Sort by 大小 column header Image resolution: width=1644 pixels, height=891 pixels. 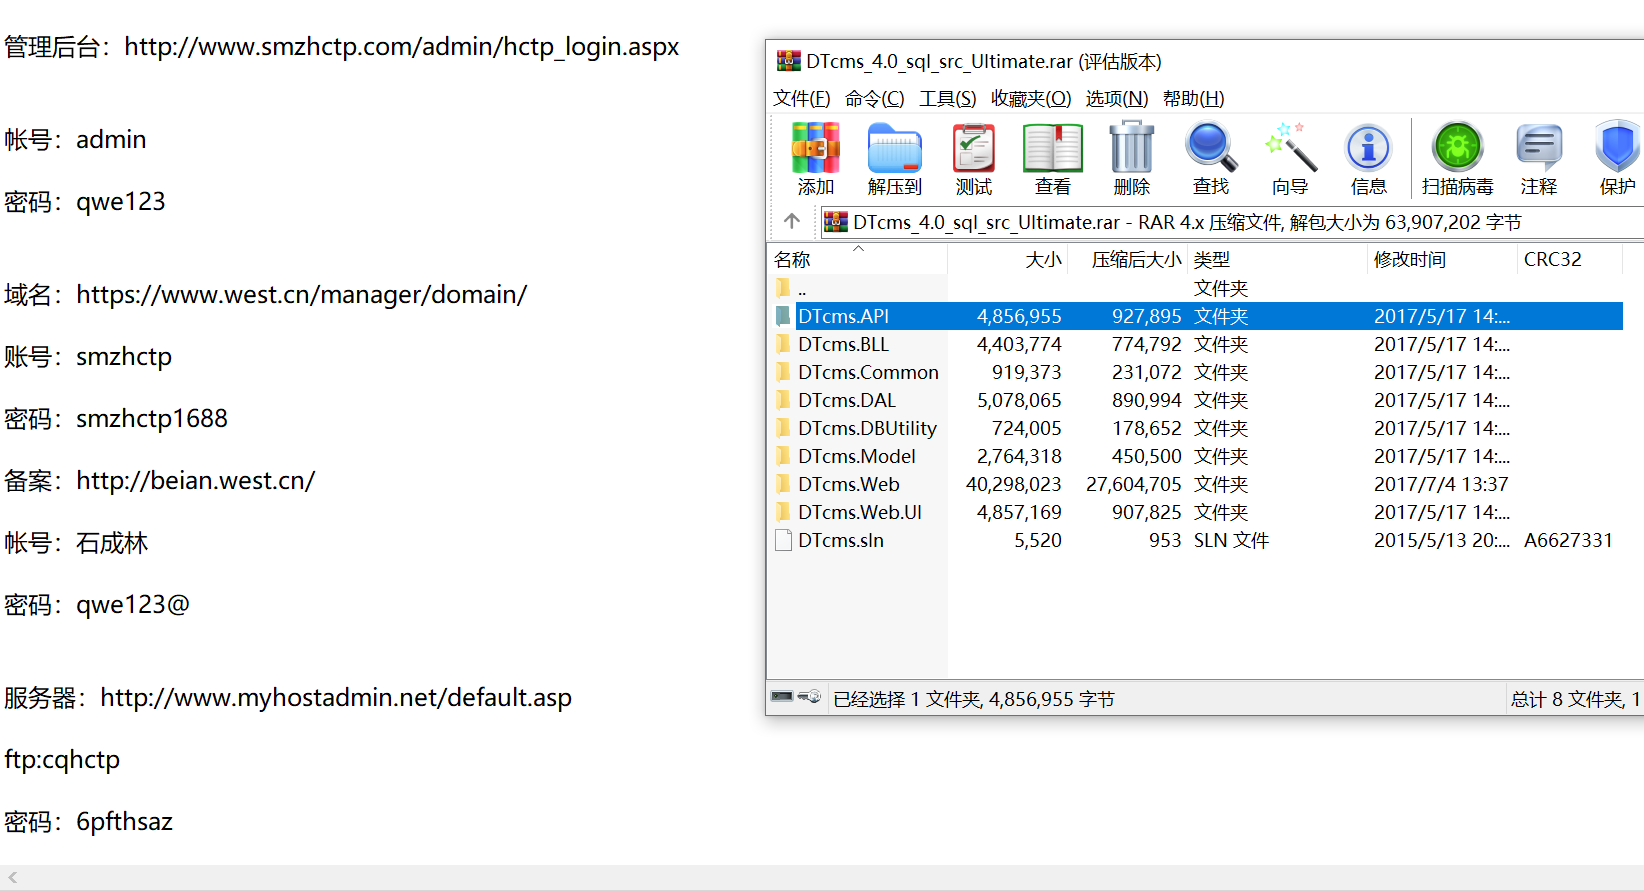click(x=1008, y=259)
